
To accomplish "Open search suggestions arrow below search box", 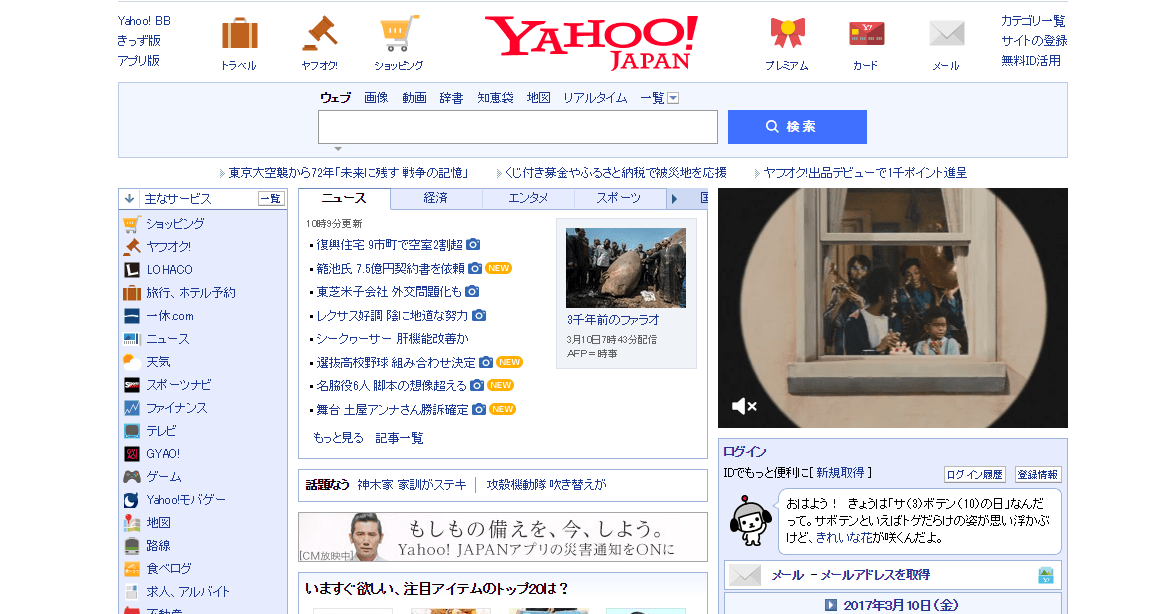I will pyautogui.click(x=338, y=149).
